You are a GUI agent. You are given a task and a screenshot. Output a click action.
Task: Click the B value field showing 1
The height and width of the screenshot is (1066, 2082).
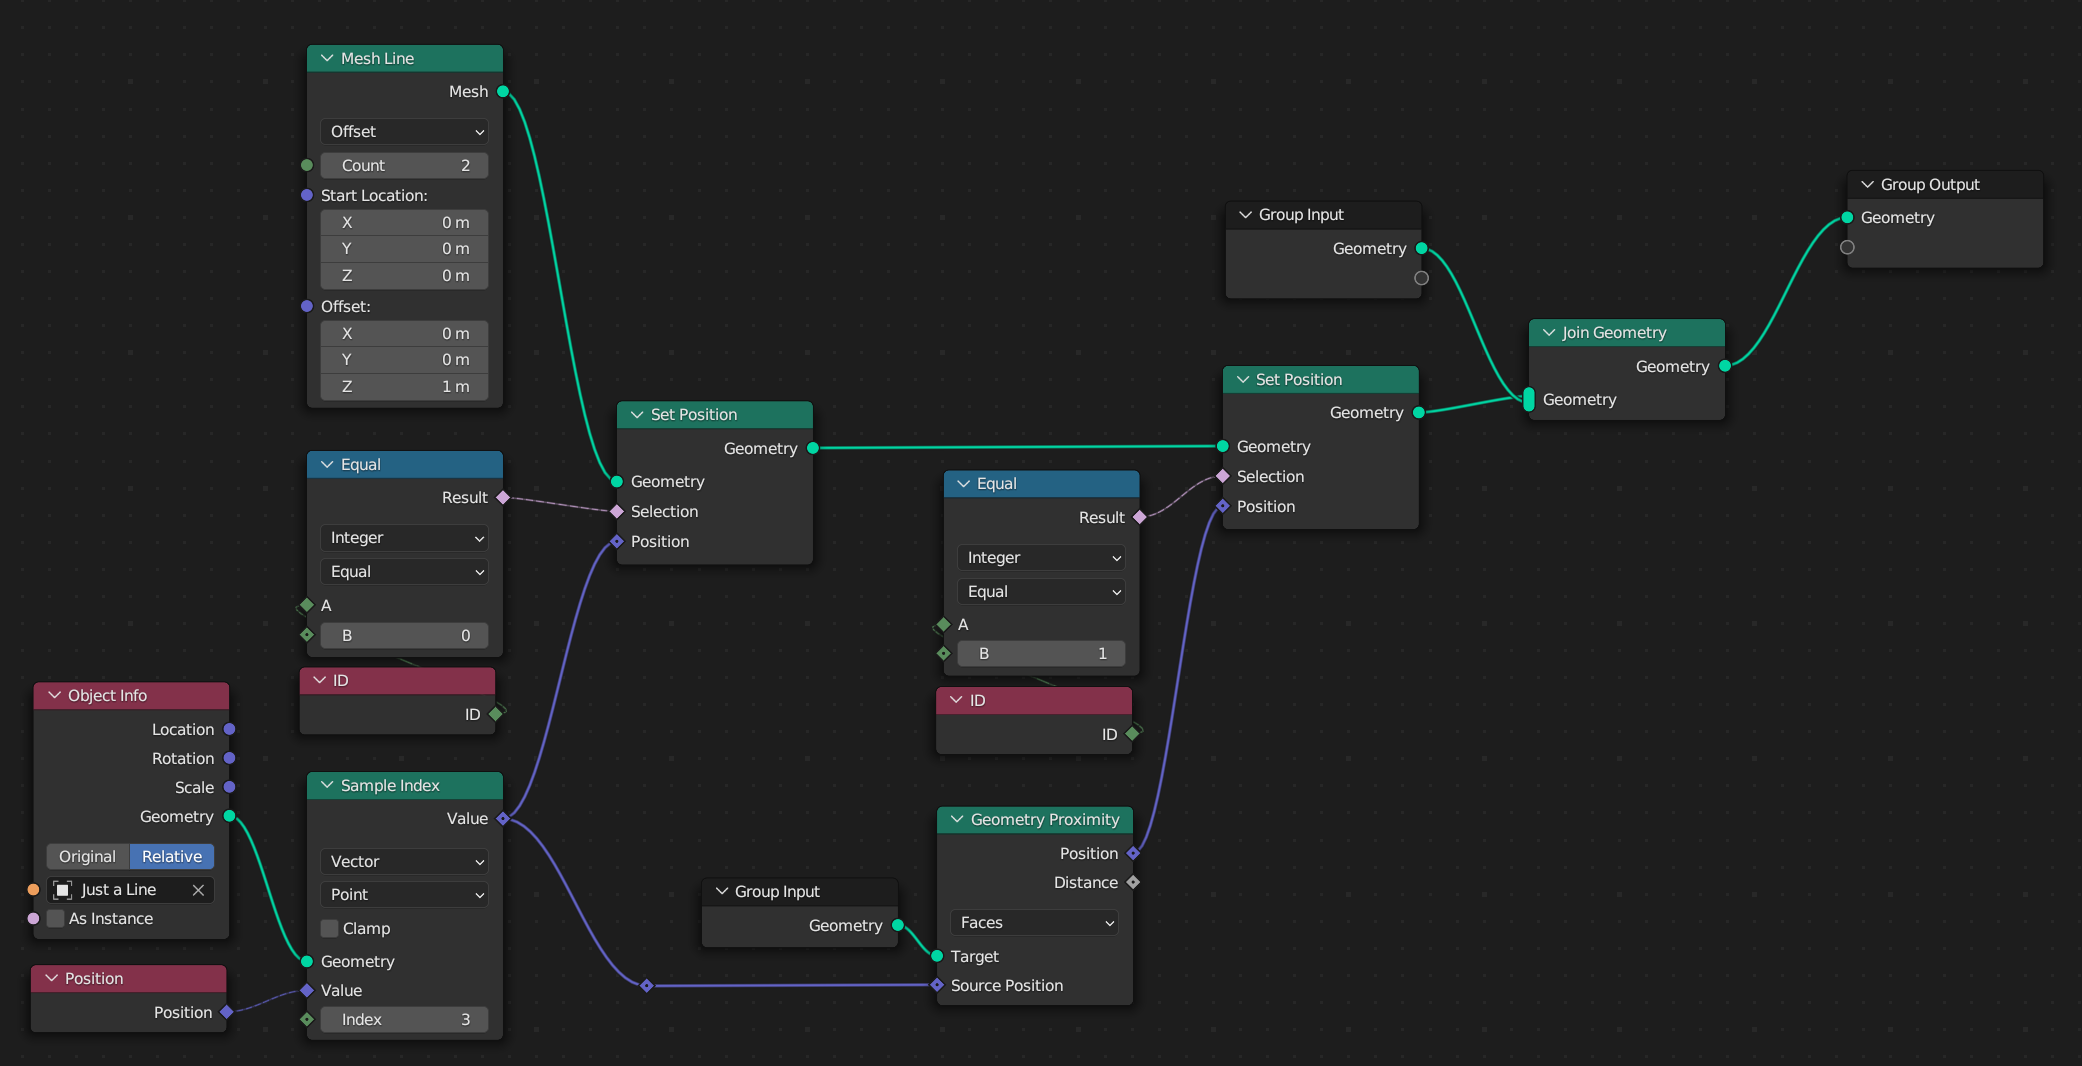click(x=1041, y=653)
